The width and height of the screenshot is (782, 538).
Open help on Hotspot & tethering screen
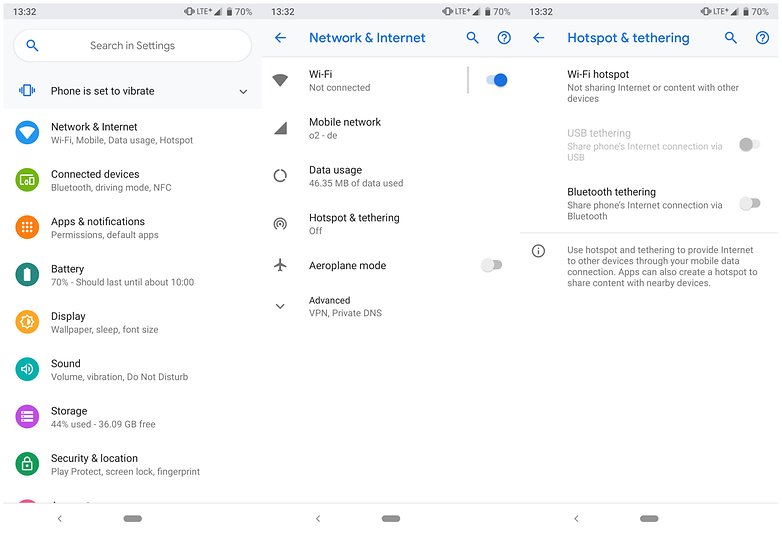(763, 37)
